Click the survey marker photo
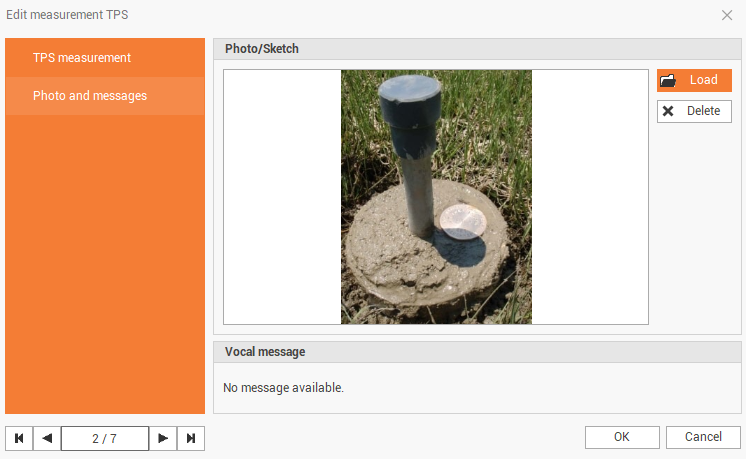This screenshot has width=746, height=459. coord(436,197)
